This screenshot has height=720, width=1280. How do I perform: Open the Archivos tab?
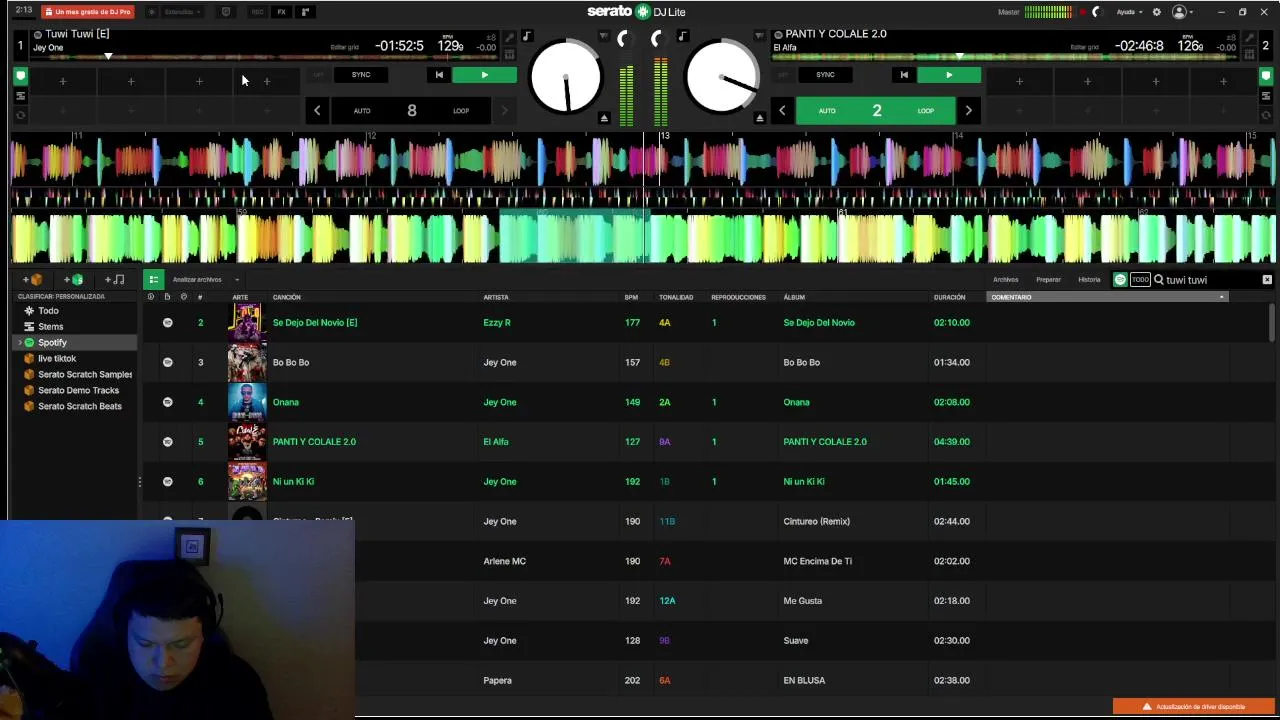pyautogui.click(x=1005, y=280)
